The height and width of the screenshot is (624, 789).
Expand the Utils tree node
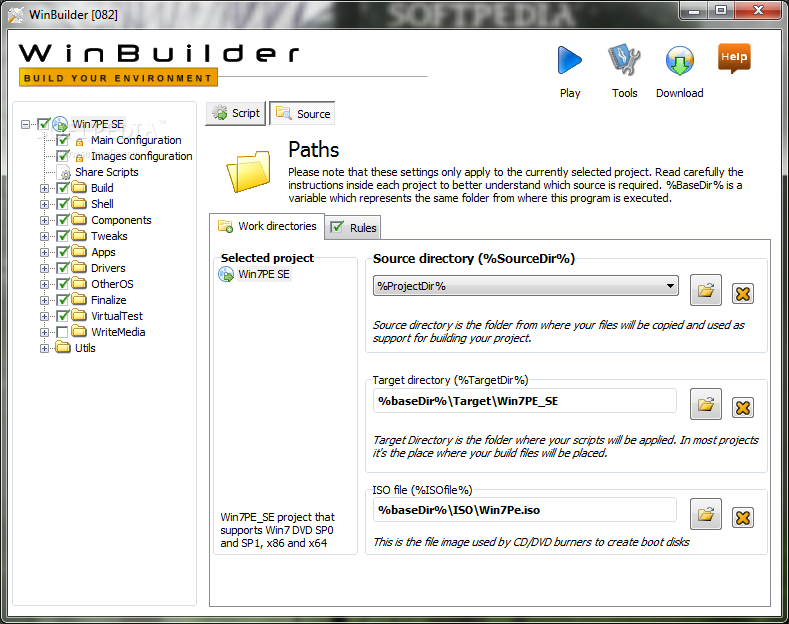tap(44, 348)
